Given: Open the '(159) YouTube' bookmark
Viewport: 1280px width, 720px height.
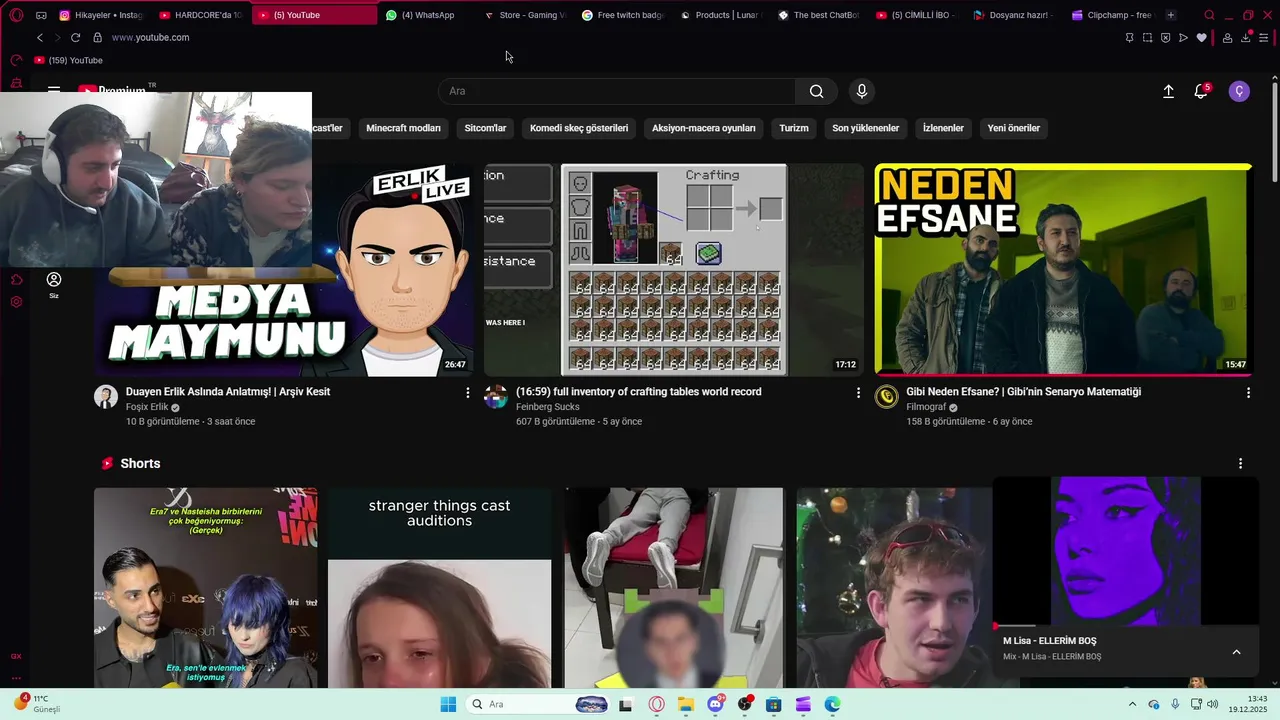Looking at the screenshot, I should [68, 60].
